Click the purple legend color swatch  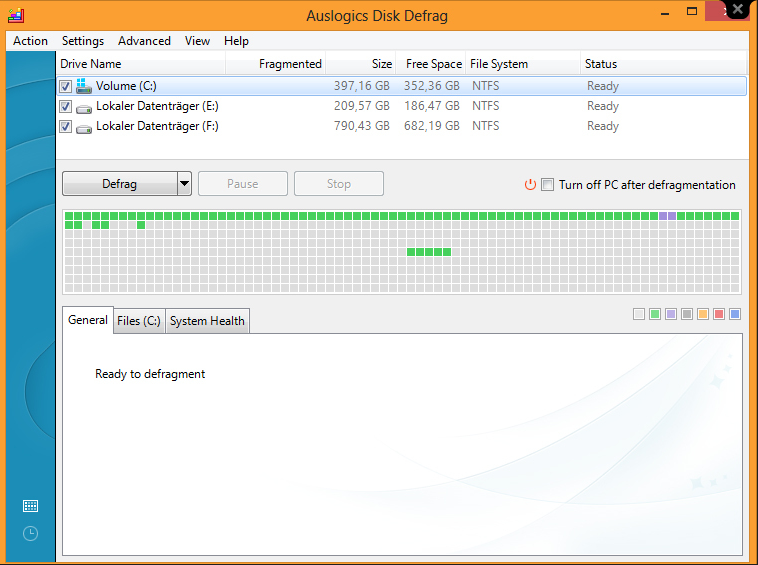click(671, 314)
